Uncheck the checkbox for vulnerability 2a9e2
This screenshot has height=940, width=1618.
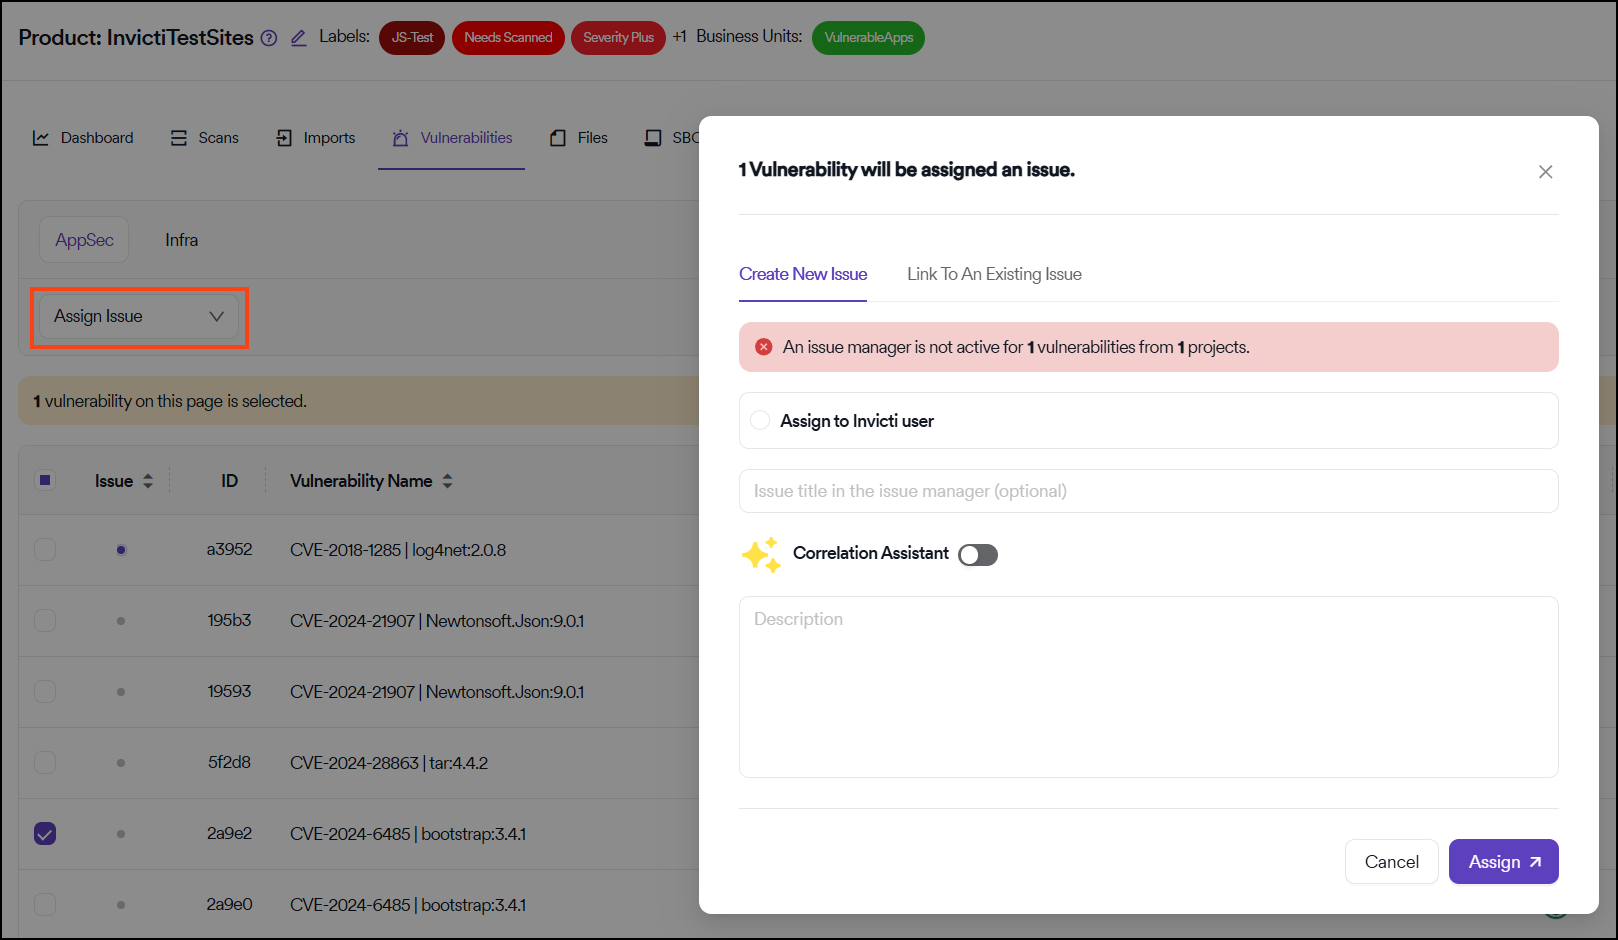tap(45, 833)
